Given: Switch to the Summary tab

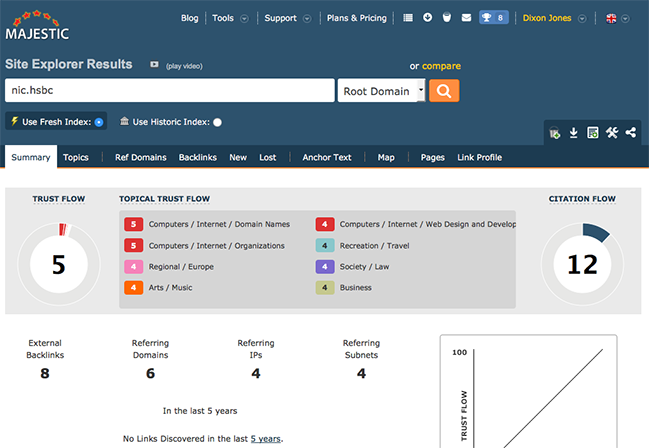Looking at the screenshot, I should point(31,157).
